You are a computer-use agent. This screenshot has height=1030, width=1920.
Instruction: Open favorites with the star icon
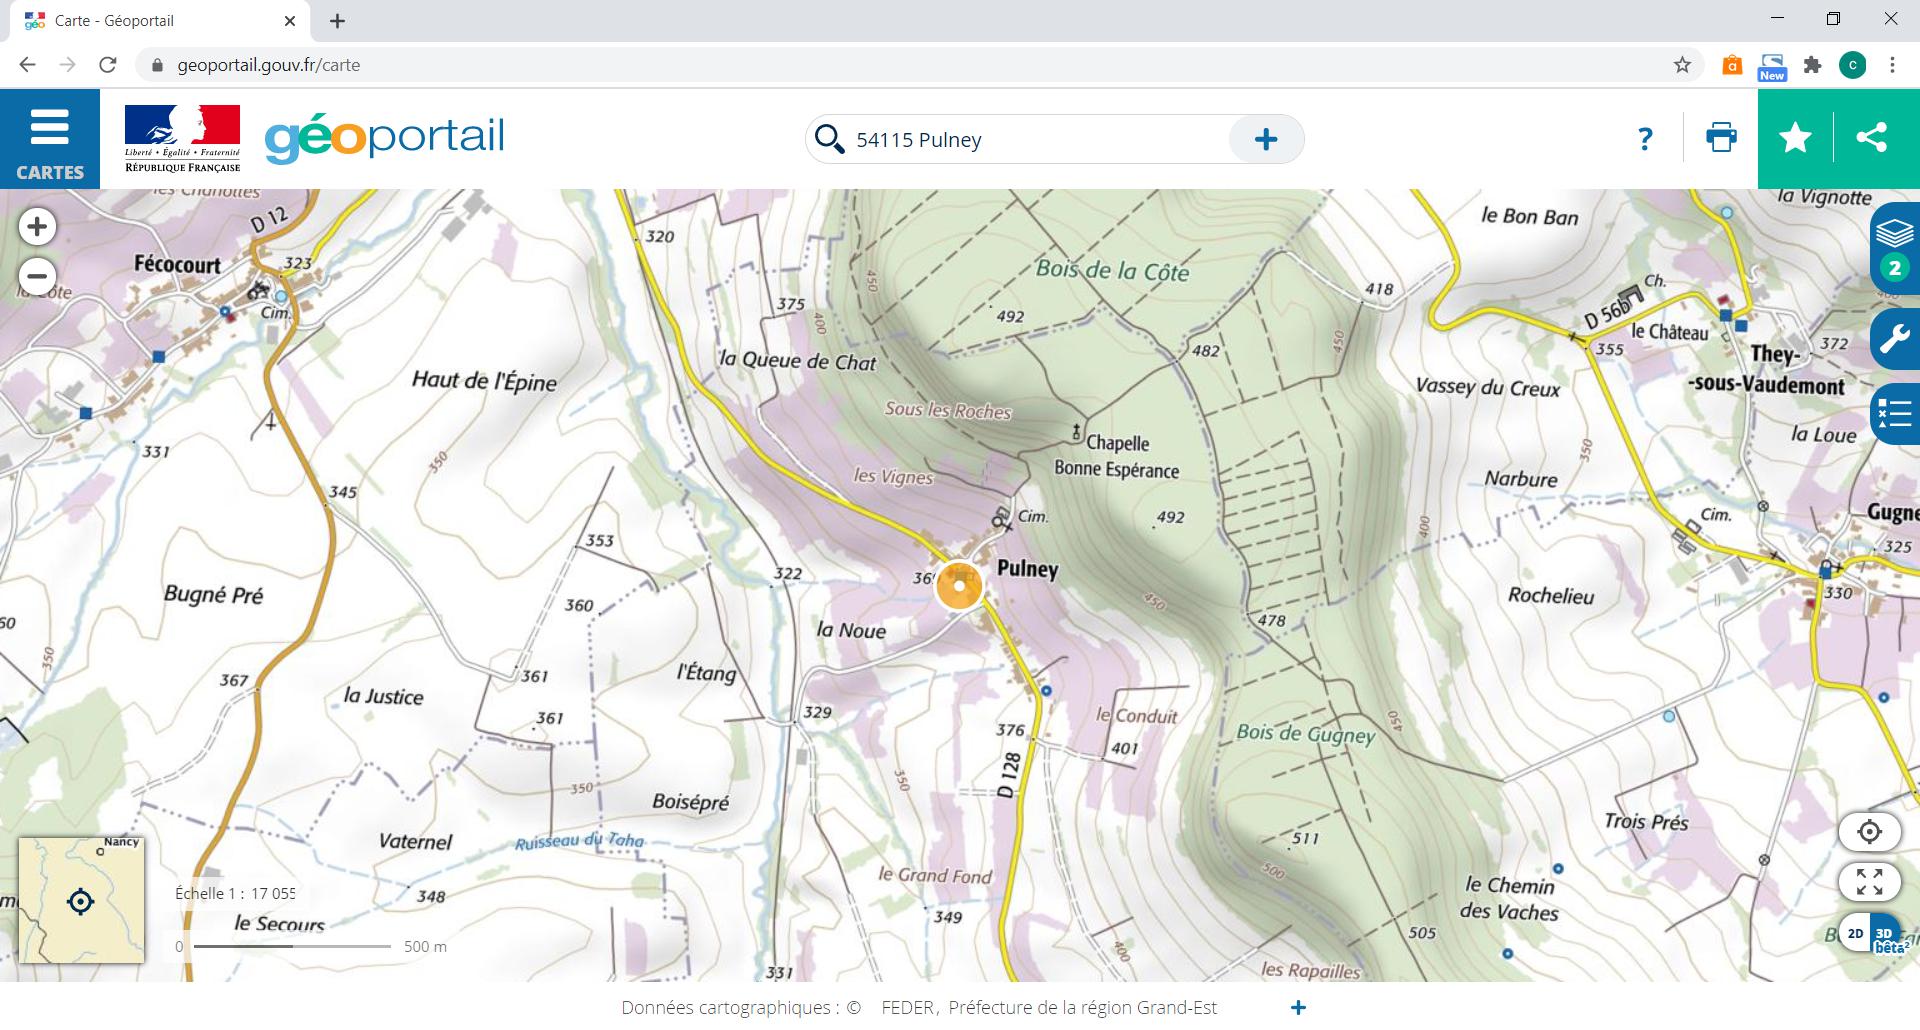[x=1796, y=138]
